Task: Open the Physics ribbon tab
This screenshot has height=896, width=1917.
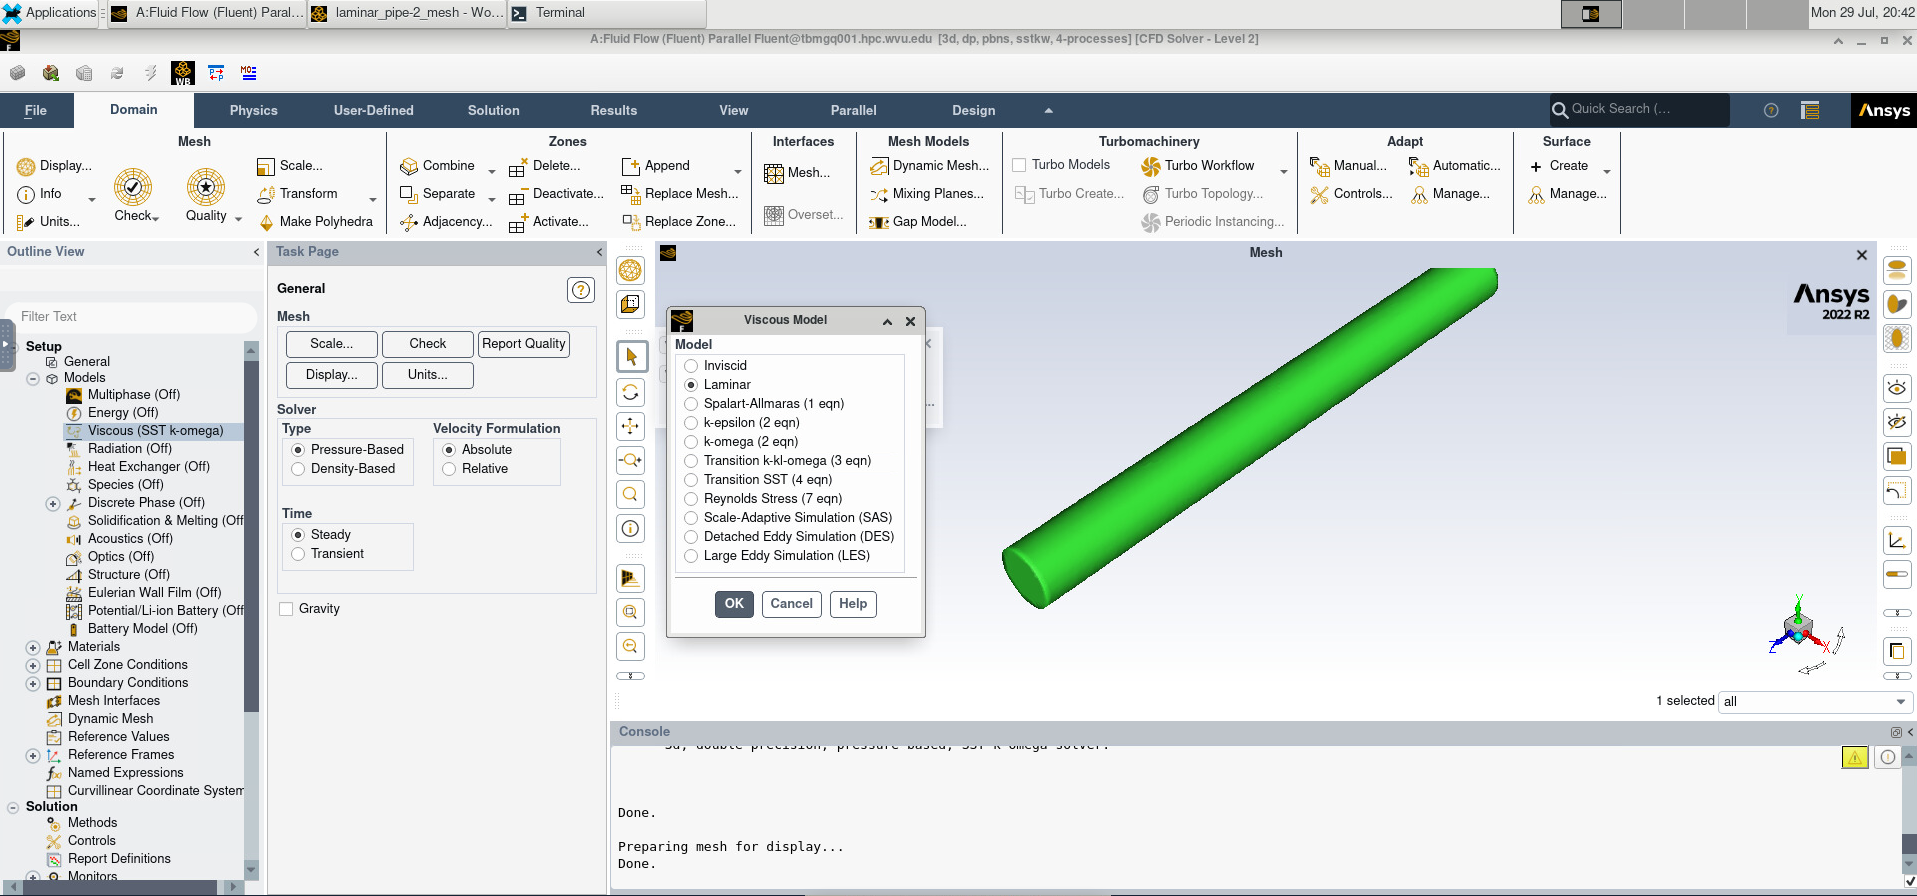Action: click(253, 111)
